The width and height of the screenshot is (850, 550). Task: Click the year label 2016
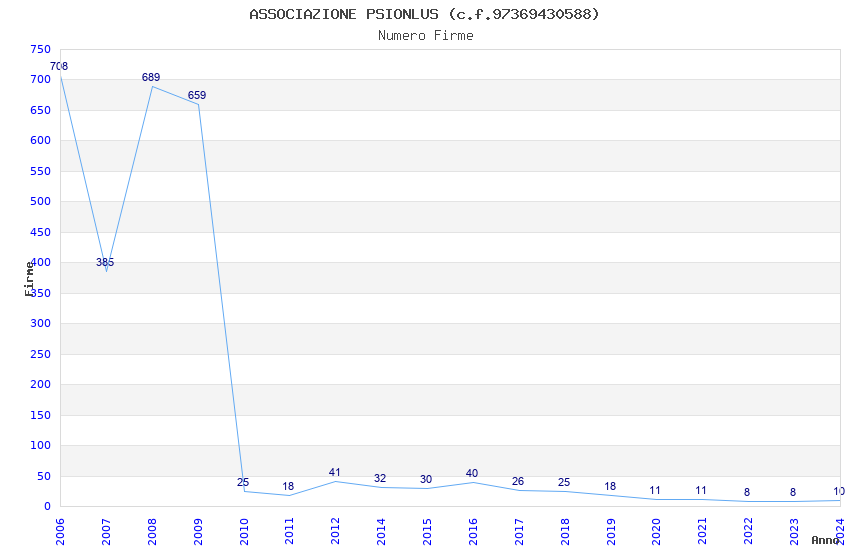pyautogui.click(x=473, y=532)
